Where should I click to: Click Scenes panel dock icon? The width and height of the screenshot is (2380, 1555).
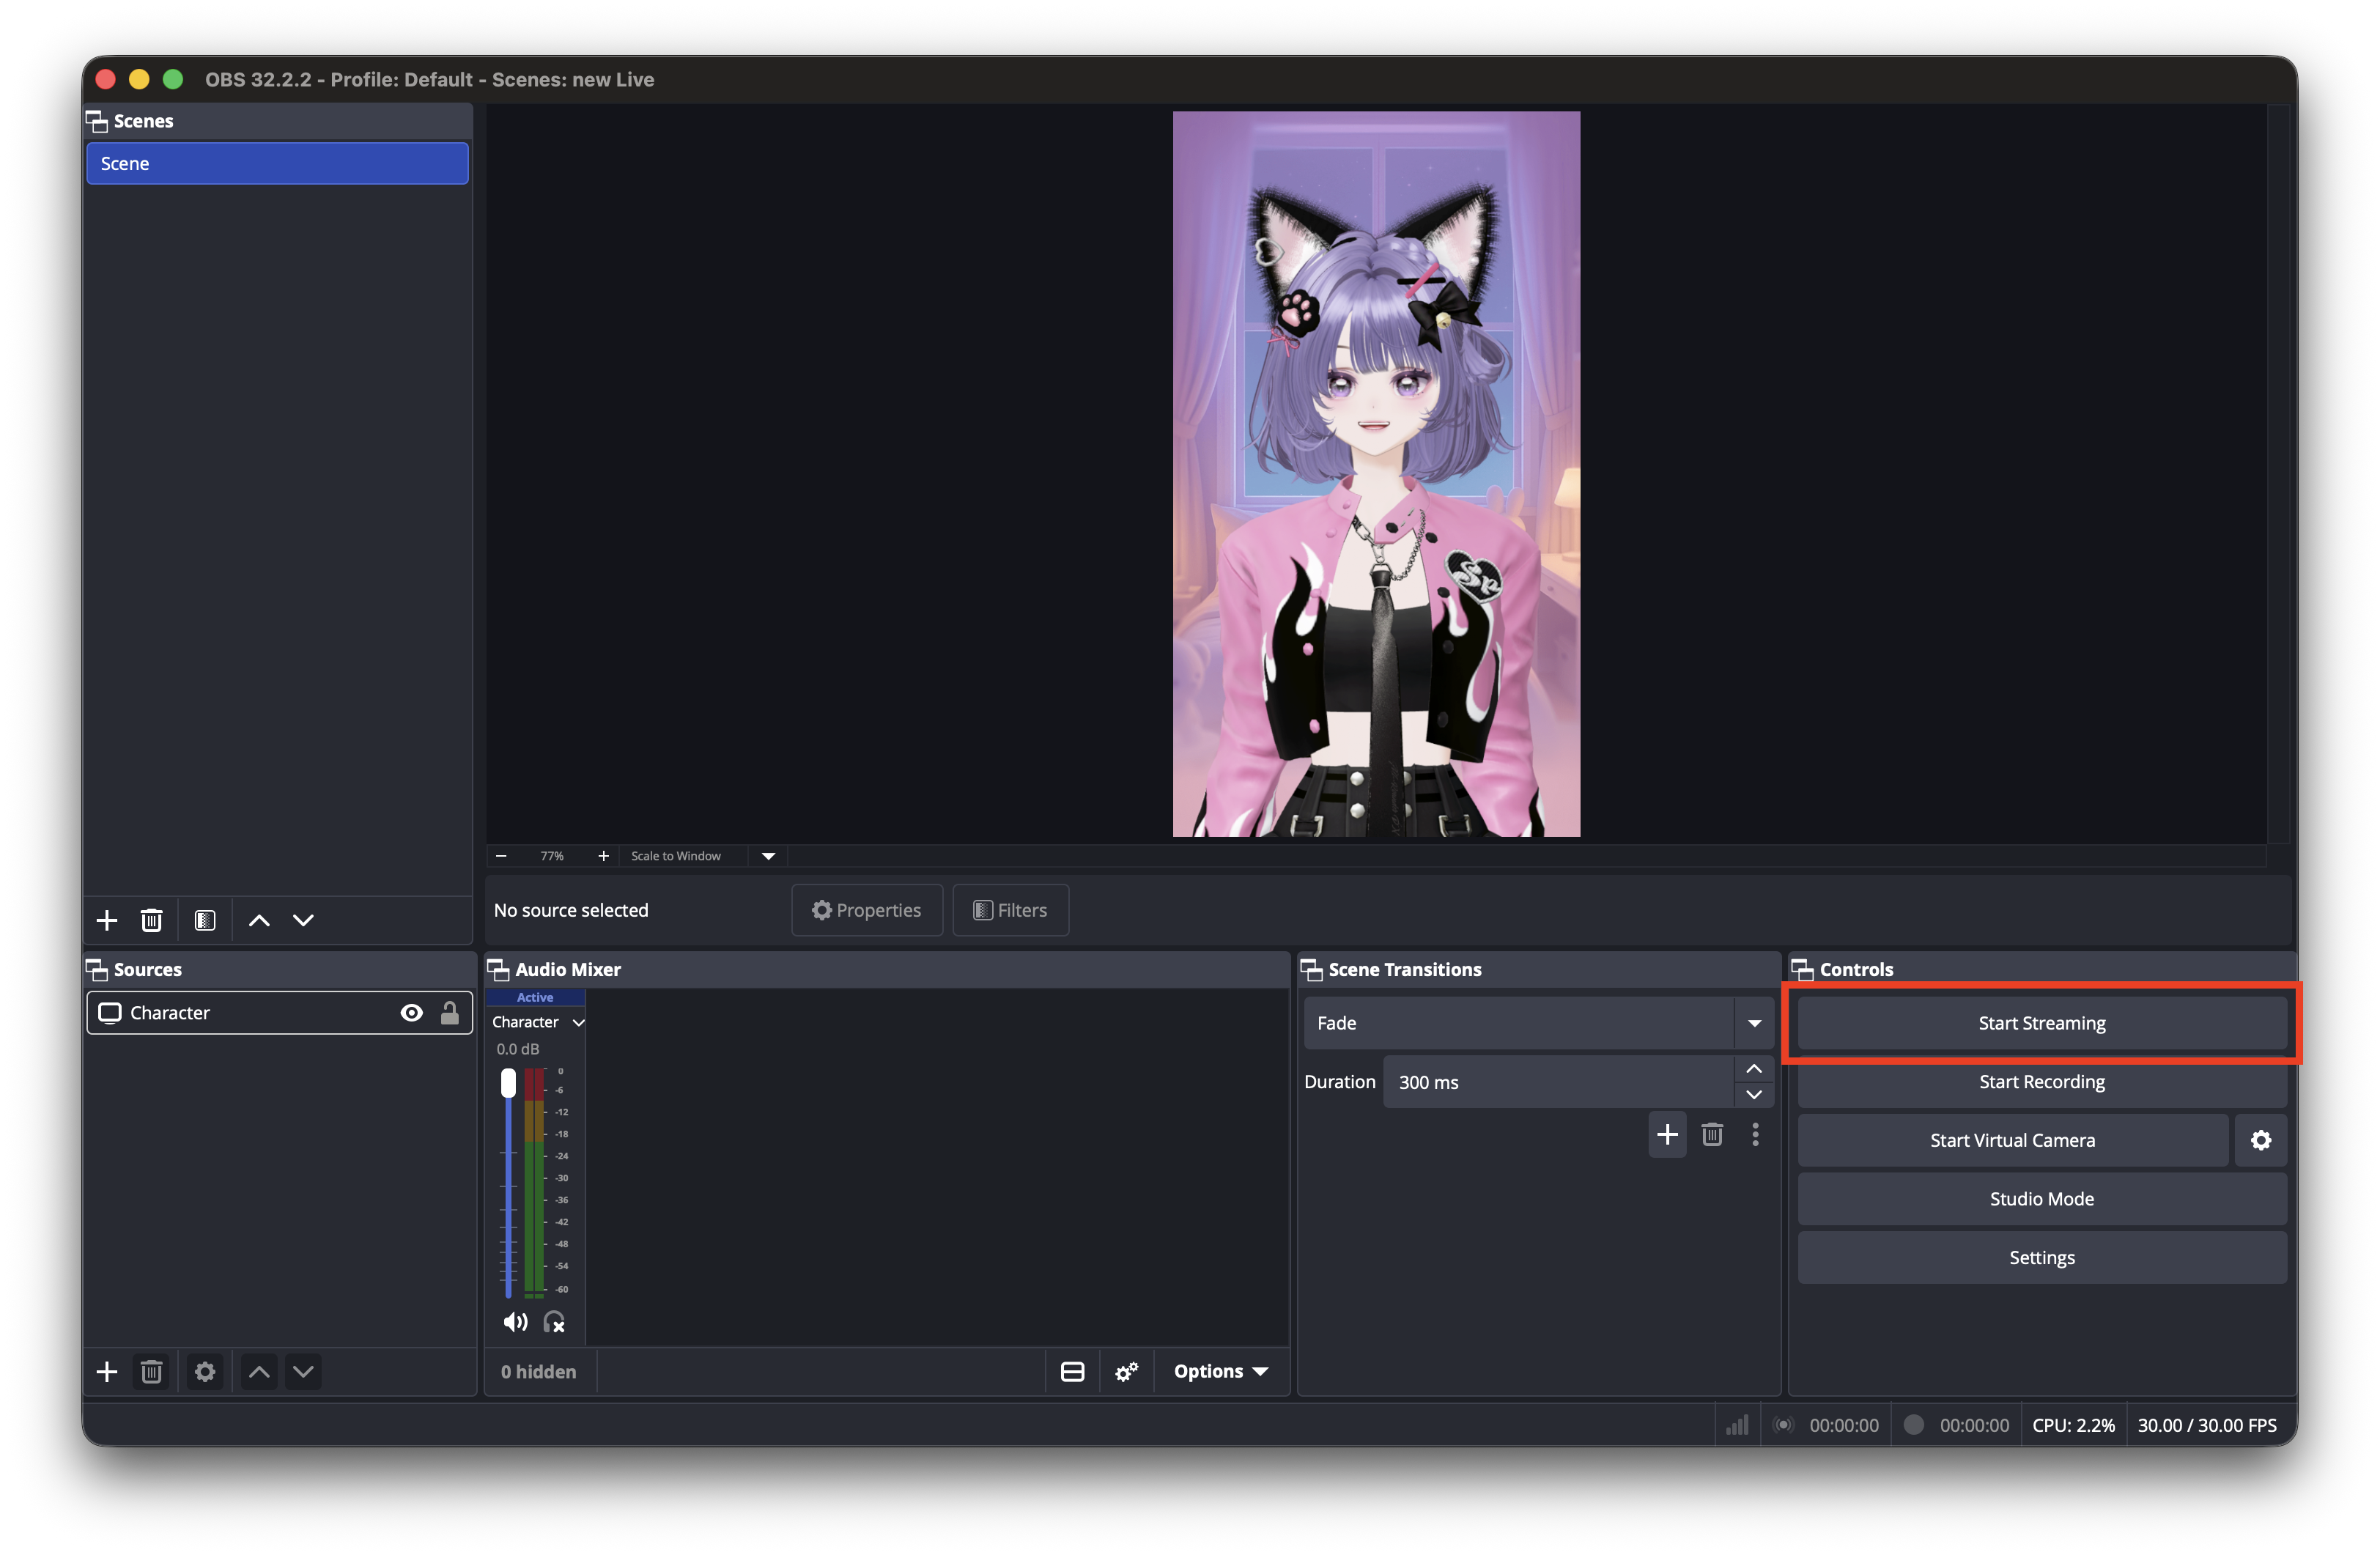click(x=97, y=121)
